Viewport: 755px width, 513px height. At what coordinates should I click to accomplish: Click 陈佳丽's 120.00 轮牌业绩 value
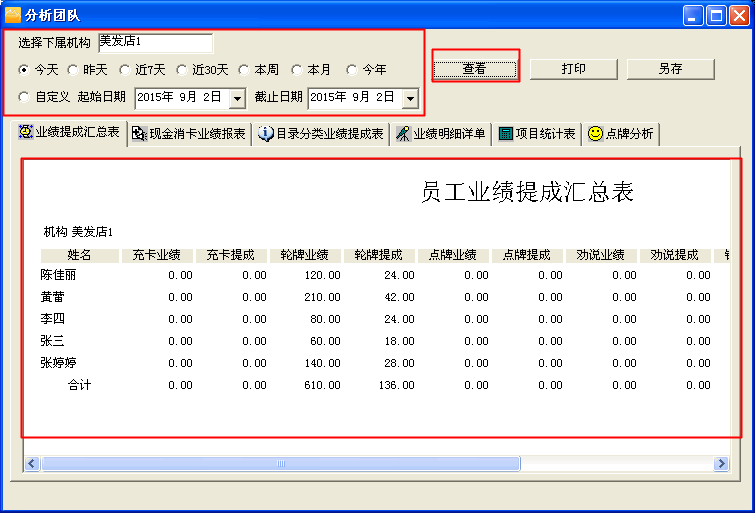tap(322, 276)
